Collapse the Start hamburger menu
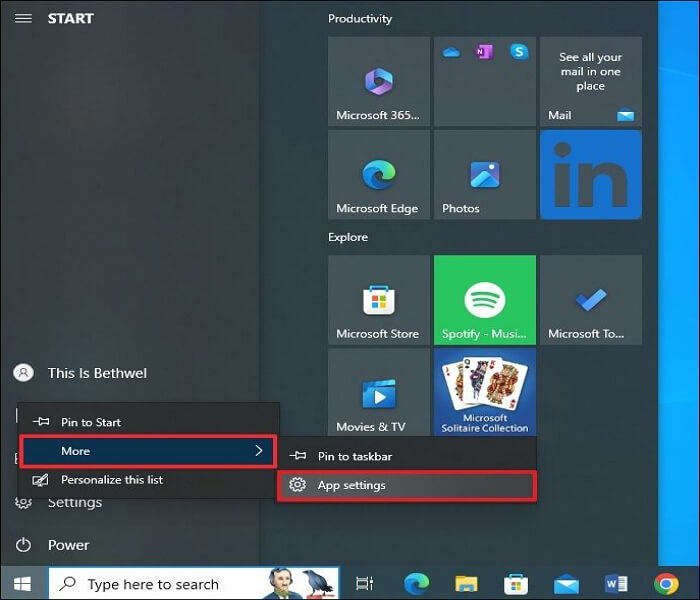 (24, 18)
